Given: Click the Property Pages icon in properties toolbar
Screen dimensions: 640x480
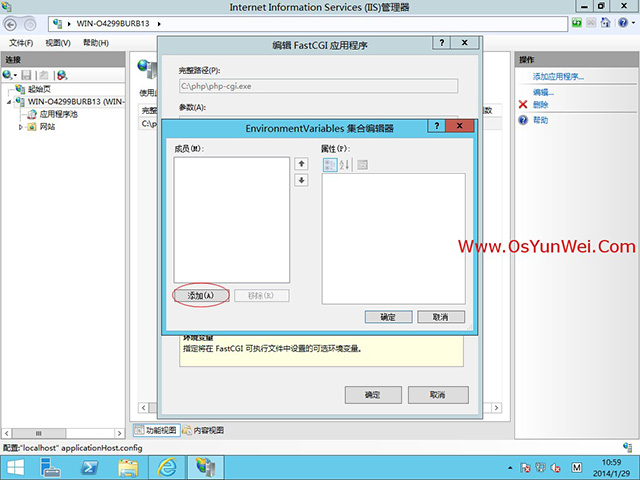Looking at the screenshot, I should click(362, 164).
